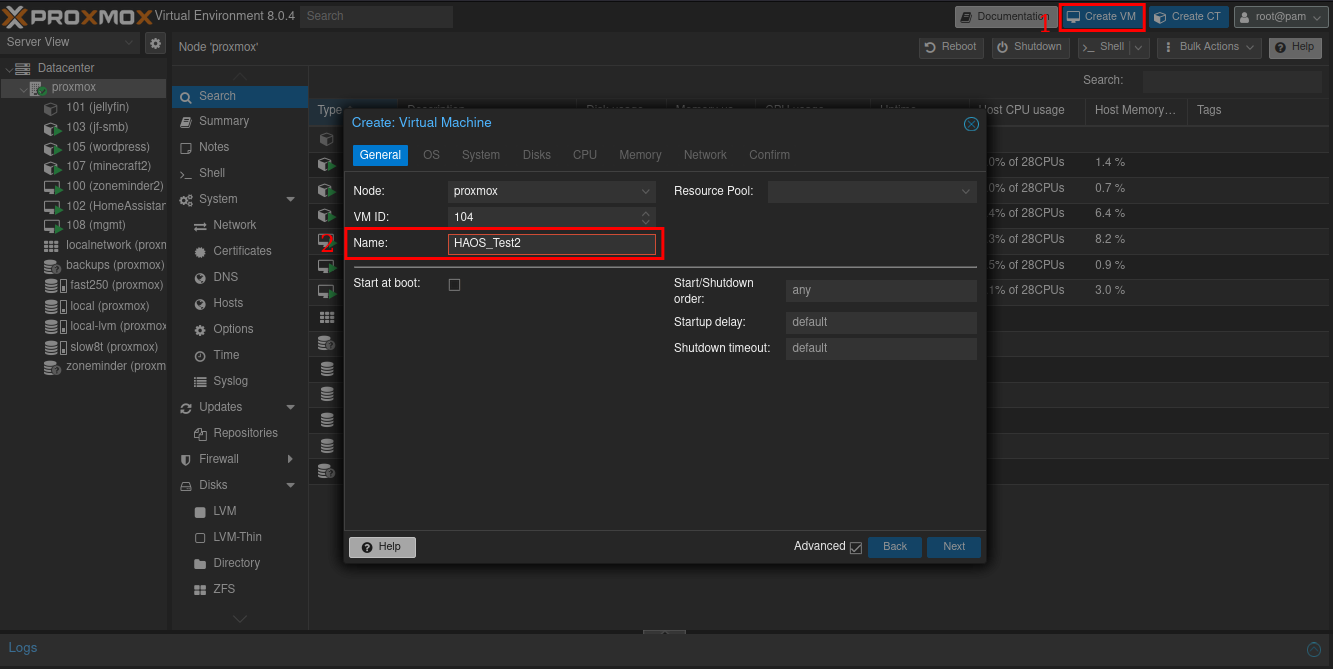Collapse the proxmox node in tree
This screenshot has height=669, width=1333.
click(x=22, y=88)
